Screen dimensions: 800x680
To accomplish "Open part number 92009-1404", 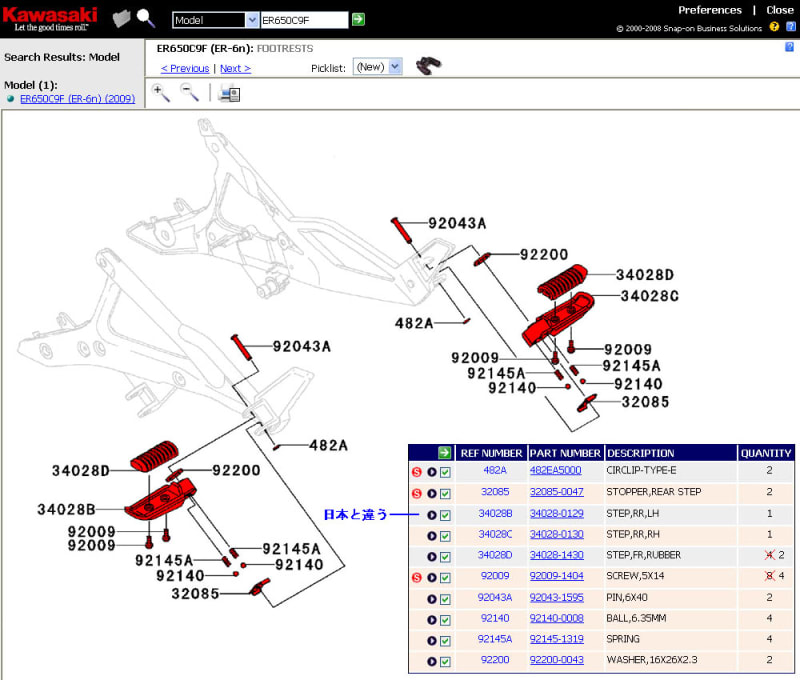I will [557, 576].
